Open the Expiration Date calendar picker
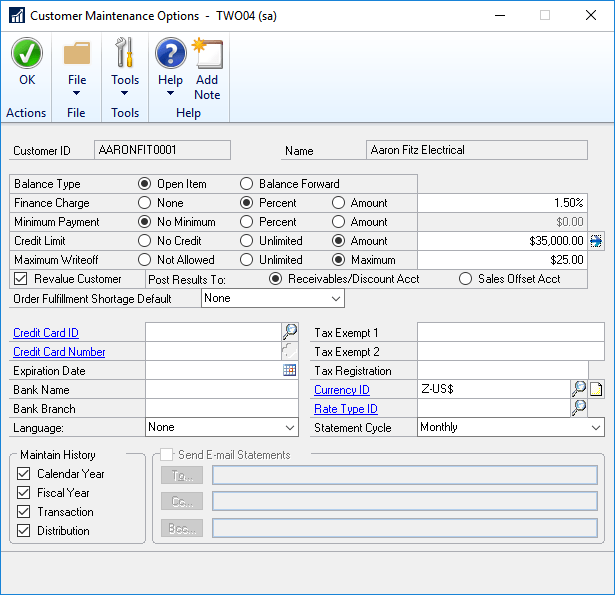This screenshot has width=615, height=595. (290, 370)
